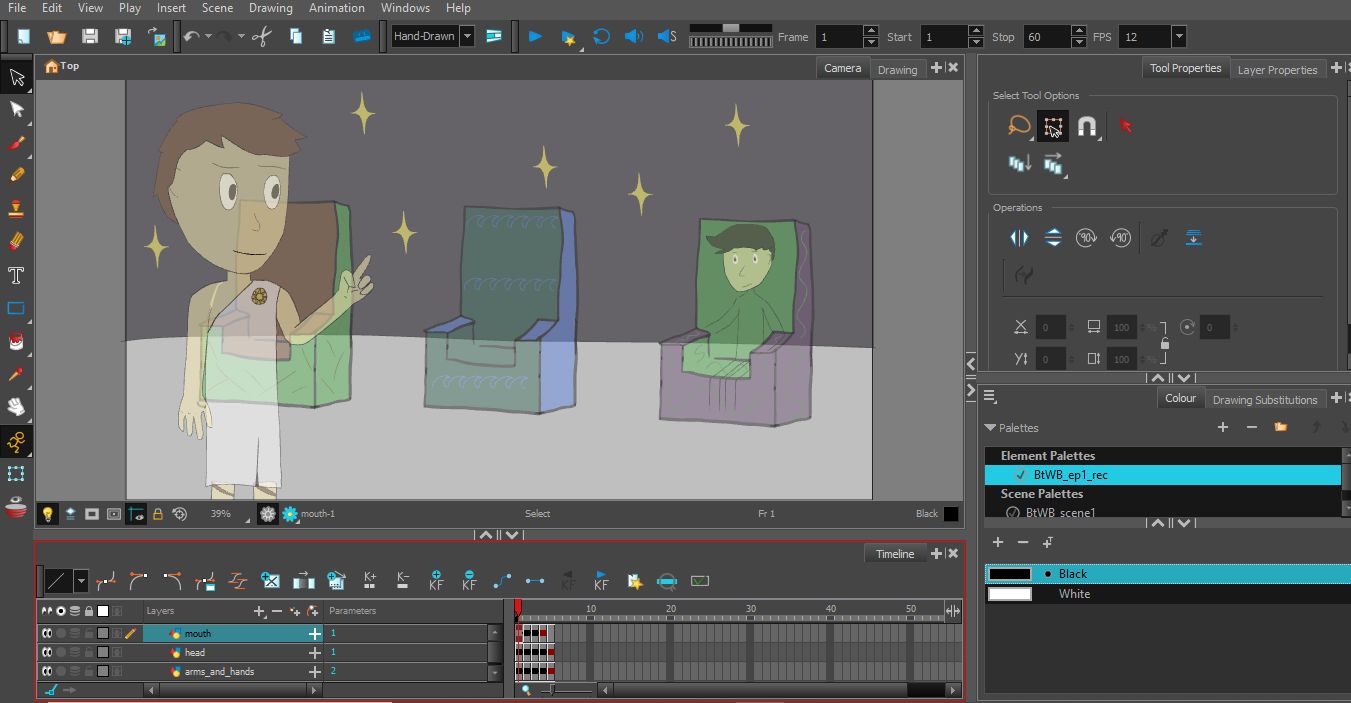The height and width of the screenshot is (703, 1351).
Task: Switch to Drawing Substitutions tab
Action: (x=1265, y=399)
